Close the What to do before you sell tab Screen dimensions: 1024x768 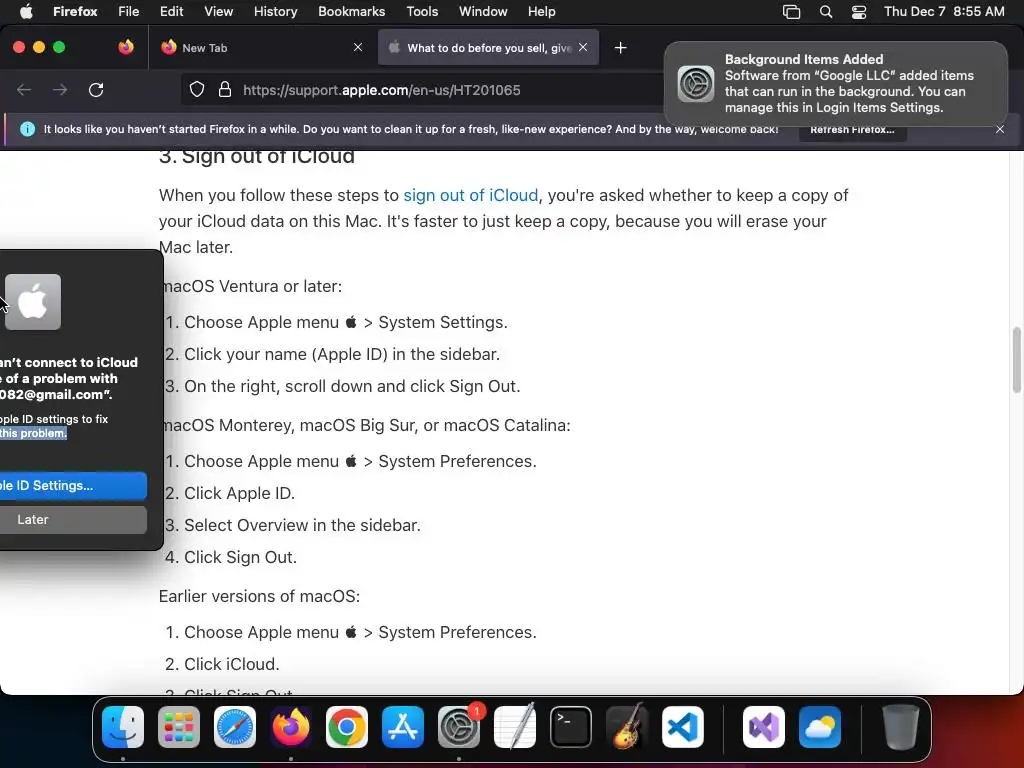click(x=583, y=47)
